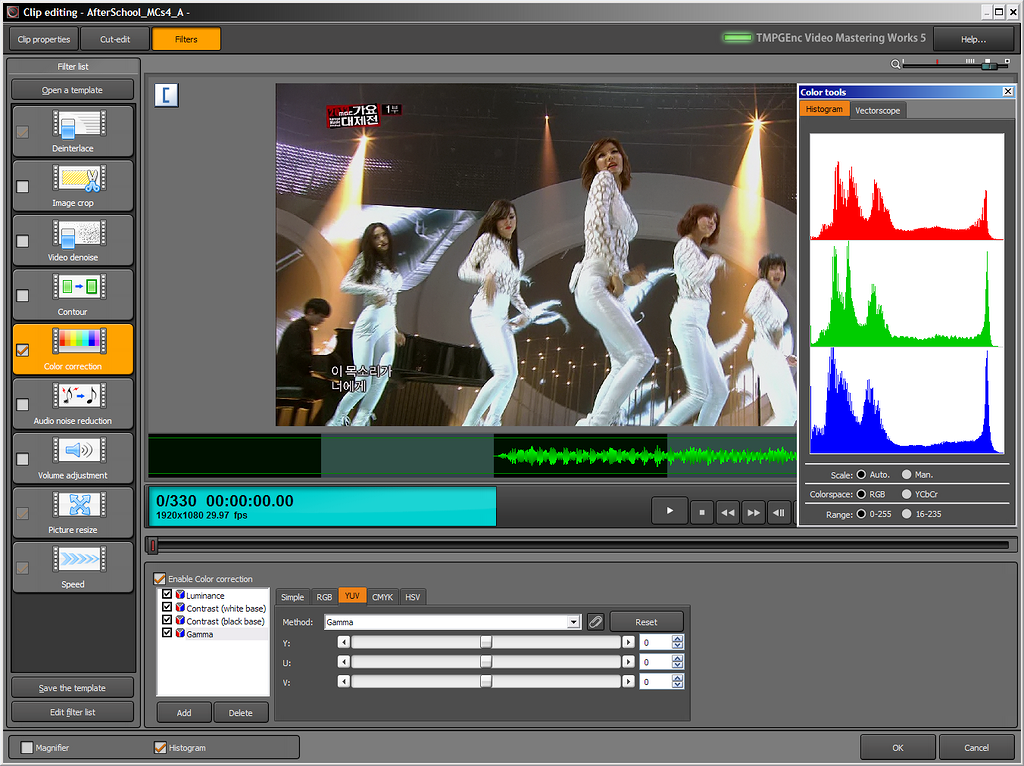
Task: Expand the Method dropdown
Action: click(574, 622)
